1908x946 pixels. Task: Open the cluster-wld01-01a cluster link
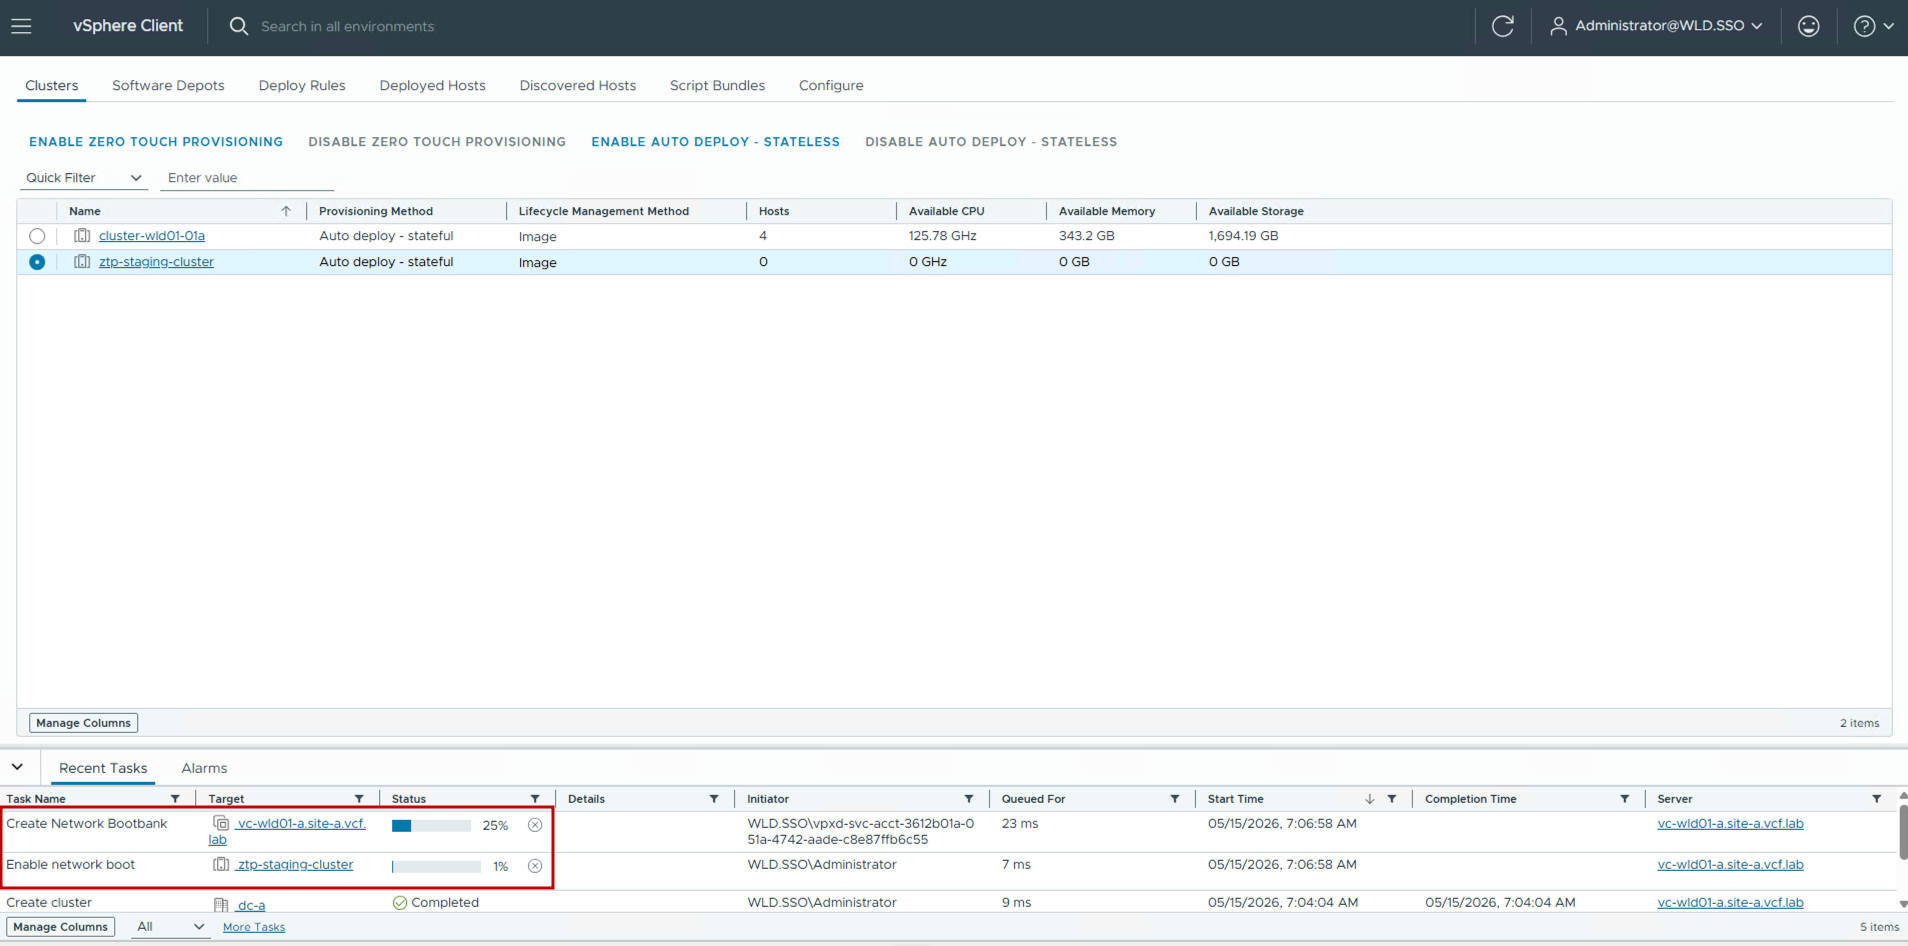coord(152,236)
